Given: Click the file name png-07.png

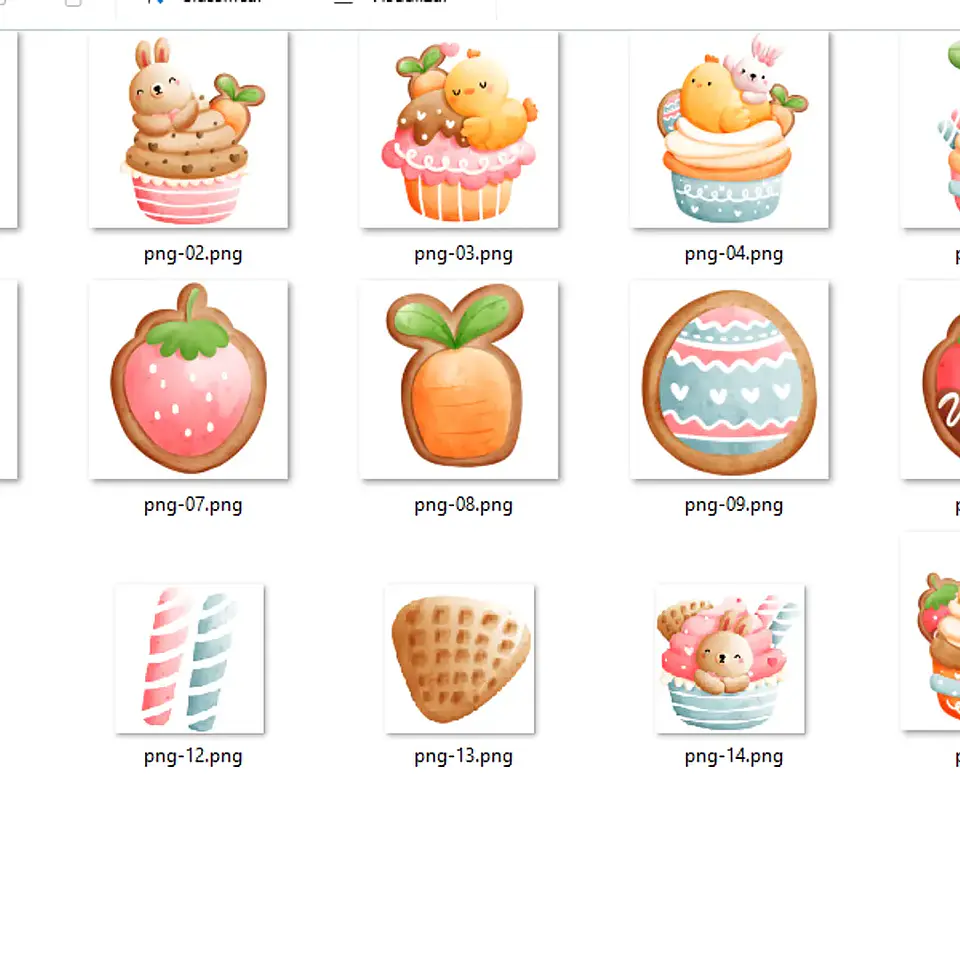Looking at the screenshot, I should [193, 506].
